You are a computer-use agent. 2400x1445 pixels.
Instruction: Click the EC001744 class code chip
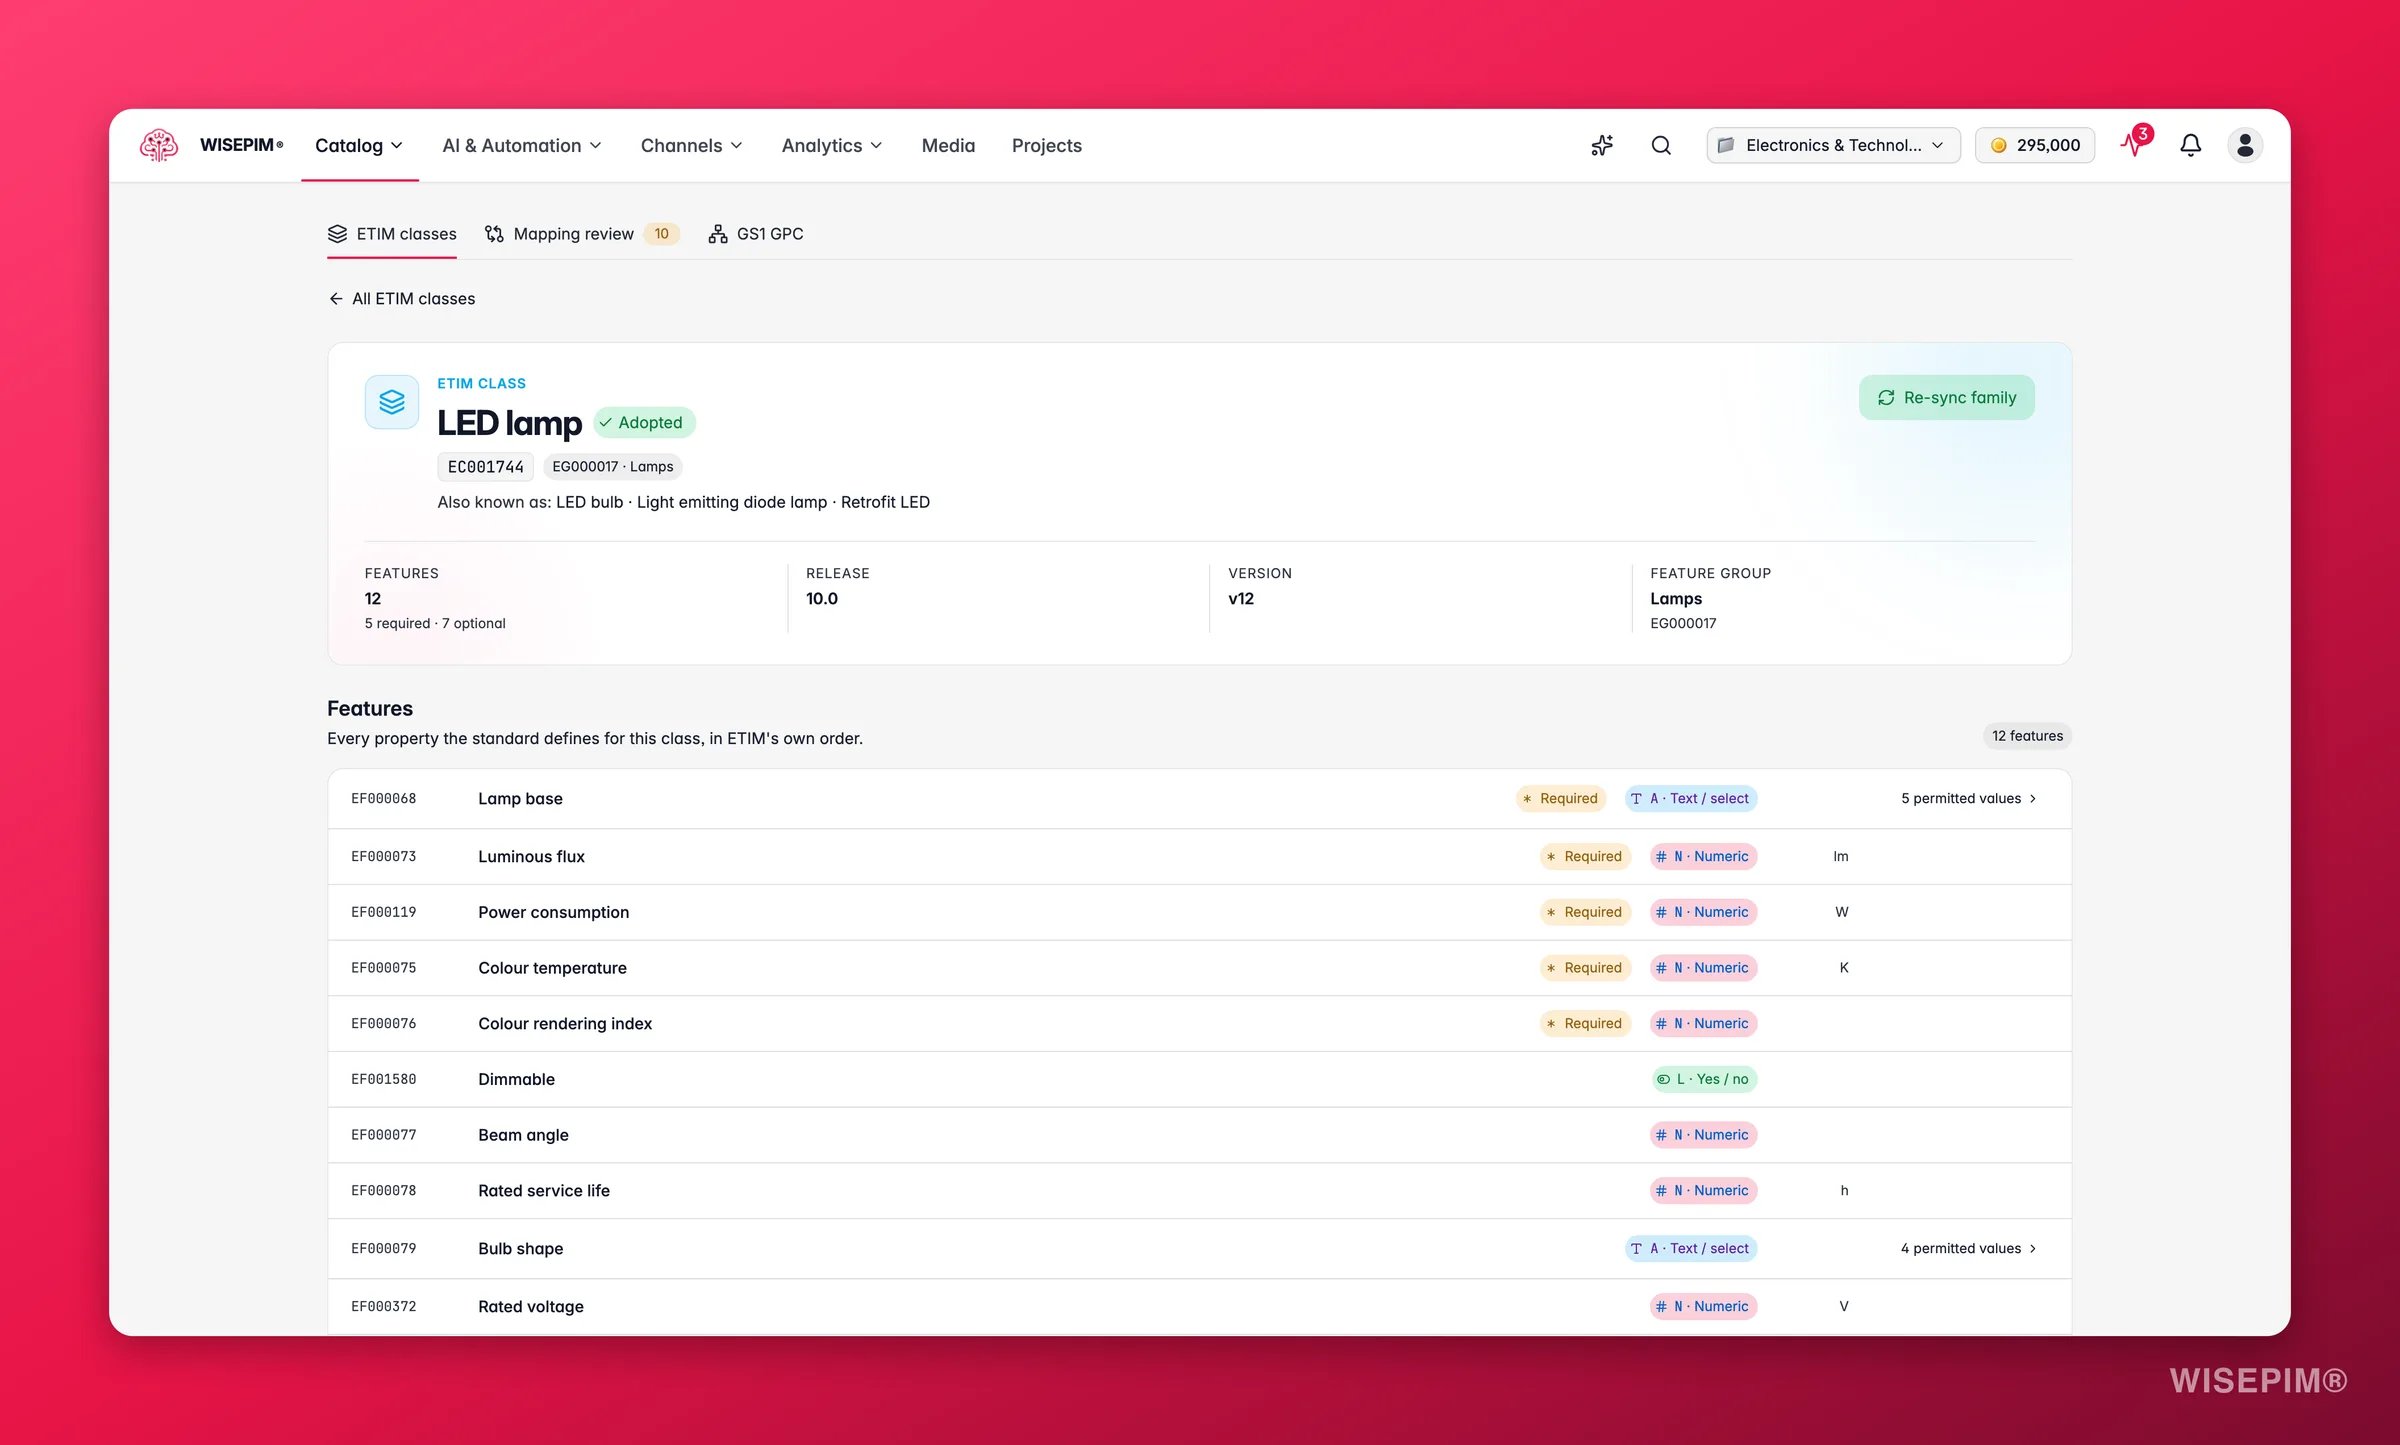[486, 467]
